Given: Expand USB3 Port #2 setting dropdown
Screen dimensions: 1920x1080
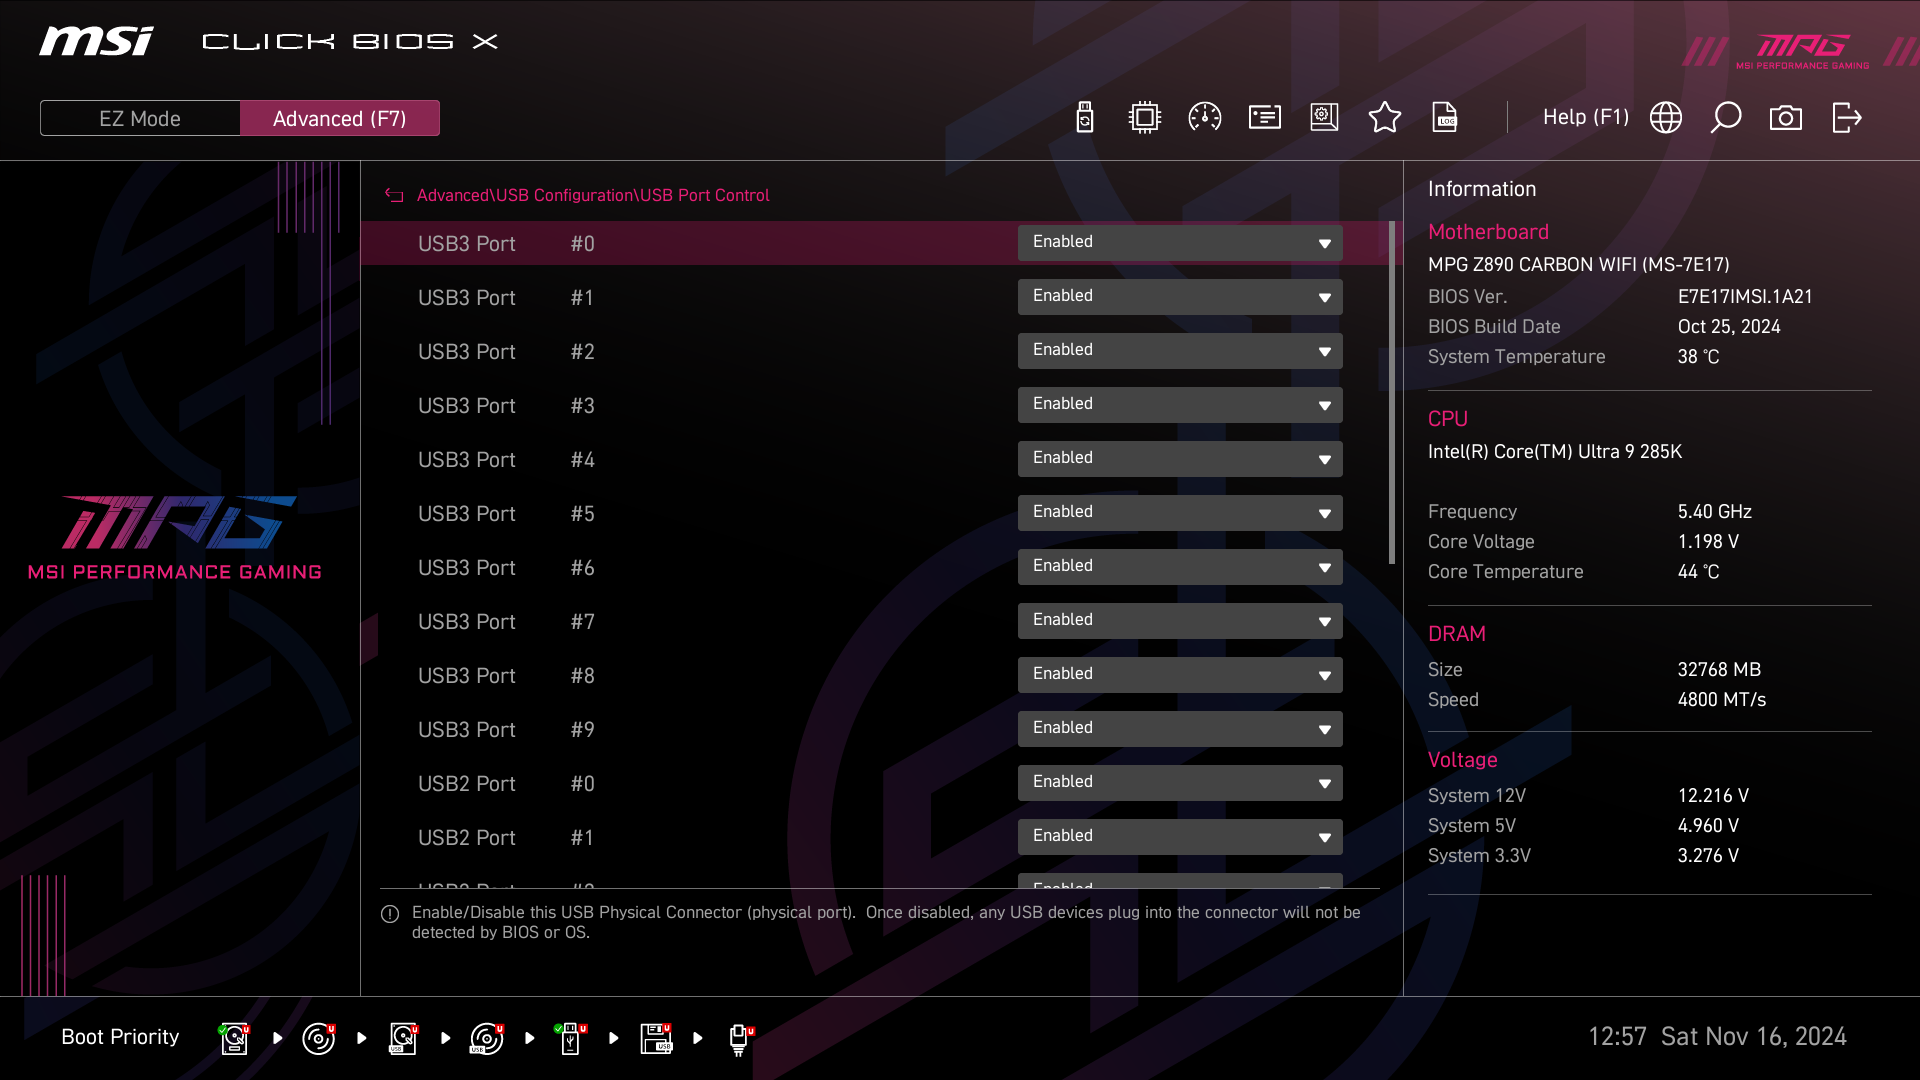Looking at the screenshot, I should point(1180,351).
